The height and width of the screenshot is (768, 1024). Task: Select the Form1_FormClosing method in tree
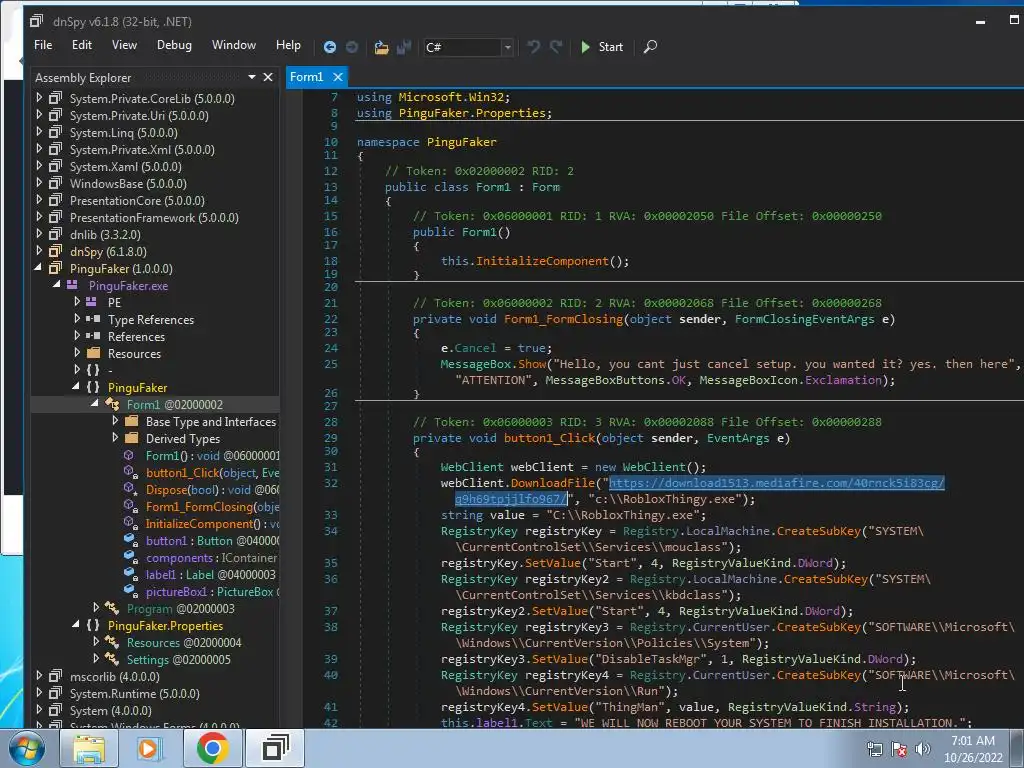[x=212, y=507]
